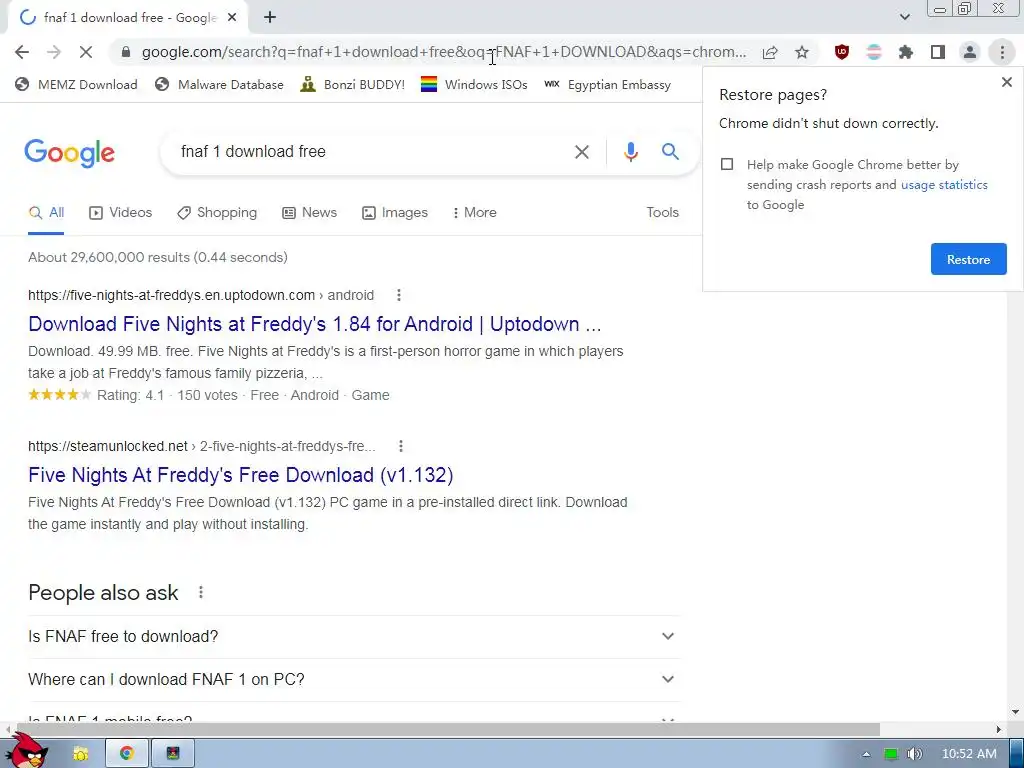Screen dimensions: 1024x768
Task: Open the three-dot menu for the uptodown result
Action: point(398,295)
